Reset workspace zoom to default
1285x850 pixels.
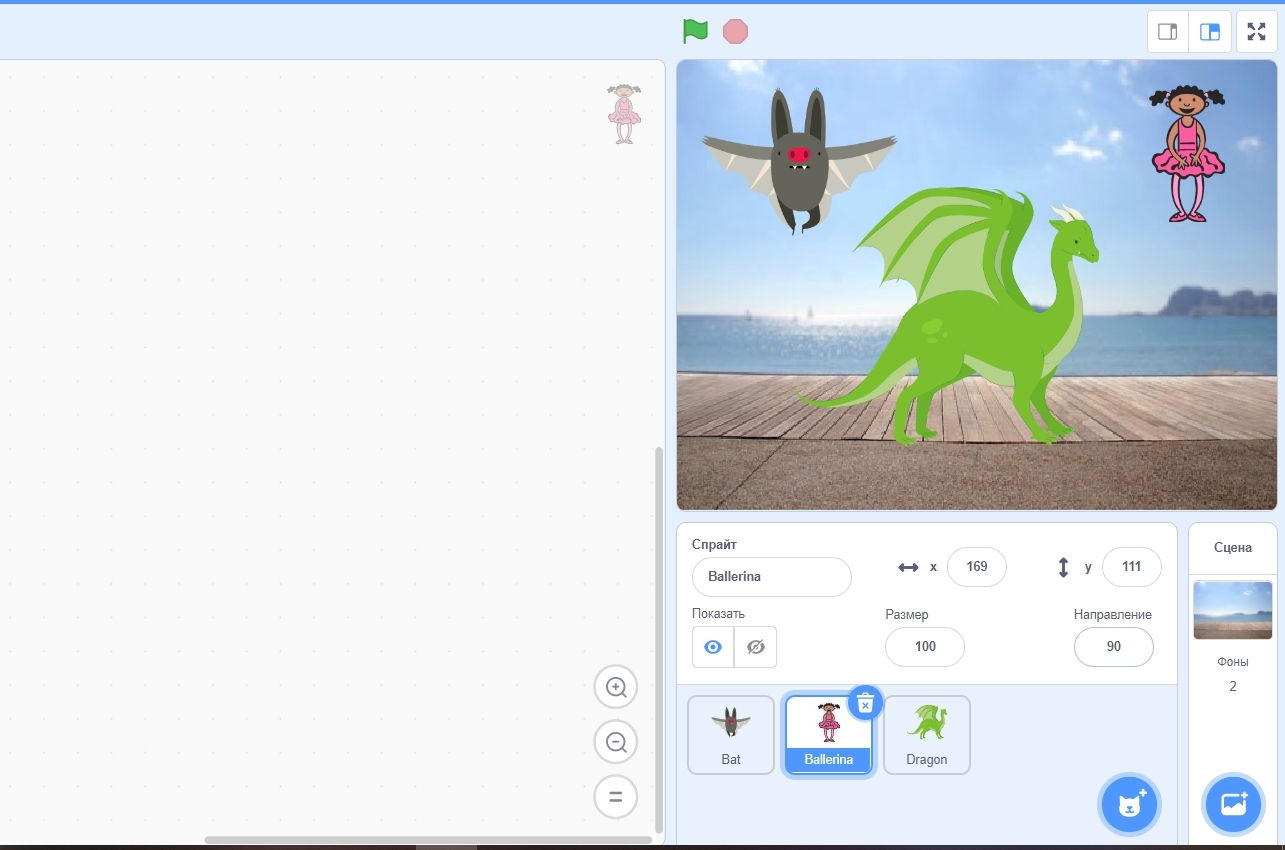coord(616,797)
